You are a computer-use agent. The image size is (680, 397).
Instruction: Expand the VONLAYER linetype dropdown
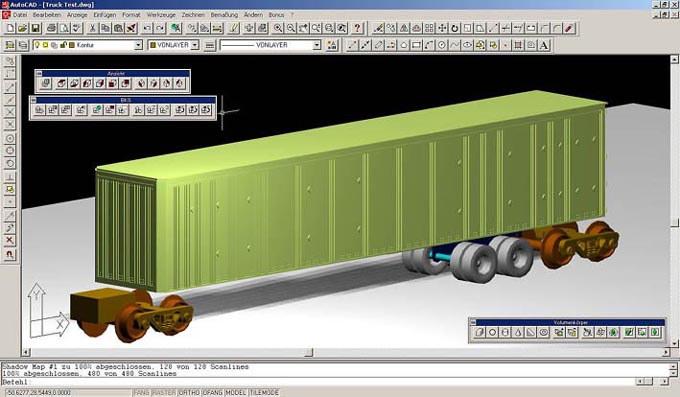pos(317,45)
